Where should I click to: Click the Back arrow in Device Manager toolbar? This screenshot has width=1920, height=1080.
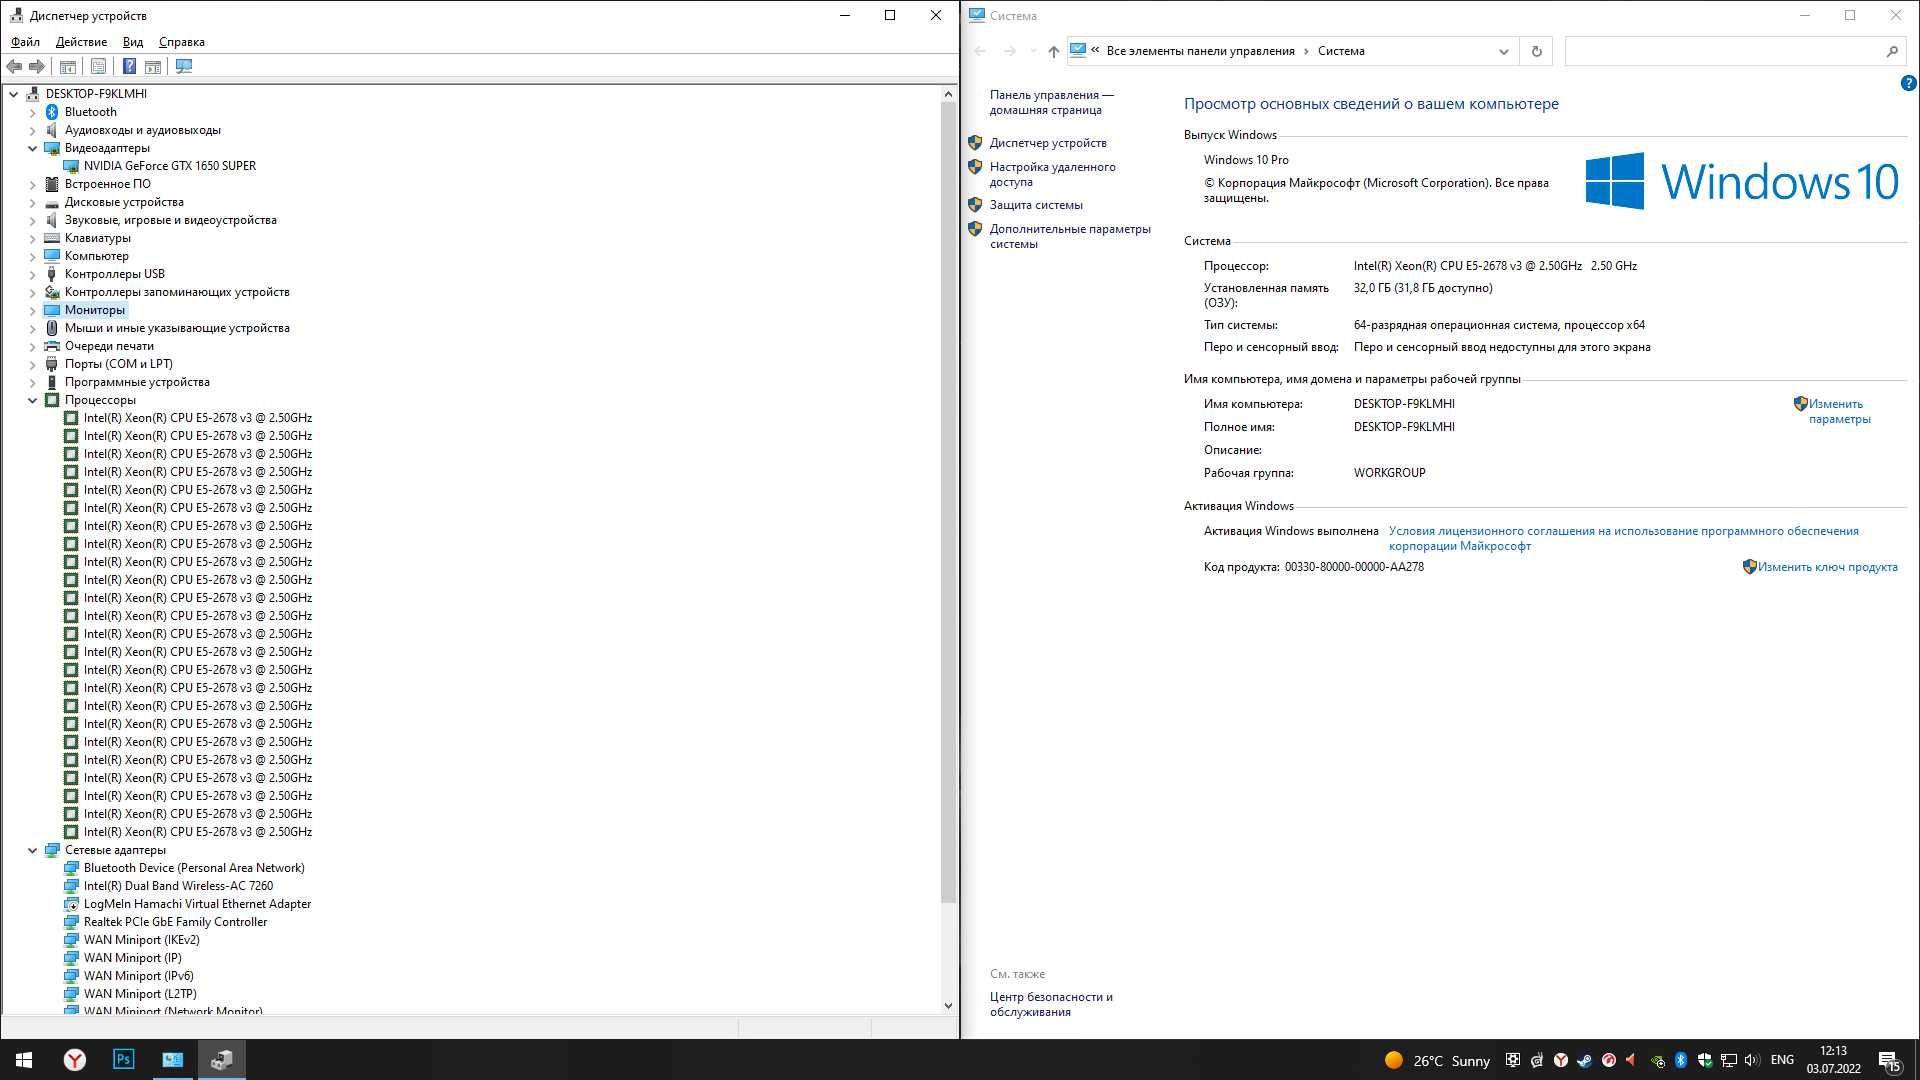[14, 67]
